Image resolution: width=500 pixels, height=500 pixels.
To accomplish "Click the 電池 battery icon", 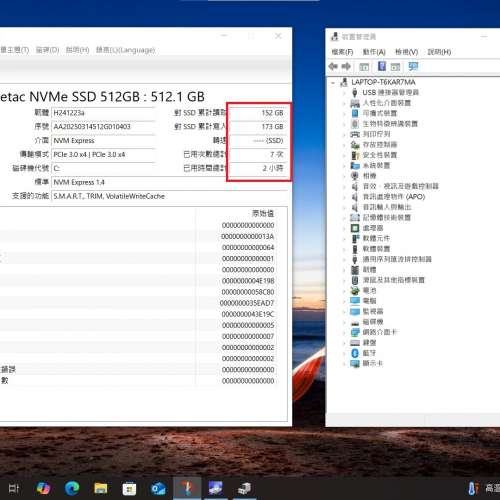I will click(x=355, y=290).
